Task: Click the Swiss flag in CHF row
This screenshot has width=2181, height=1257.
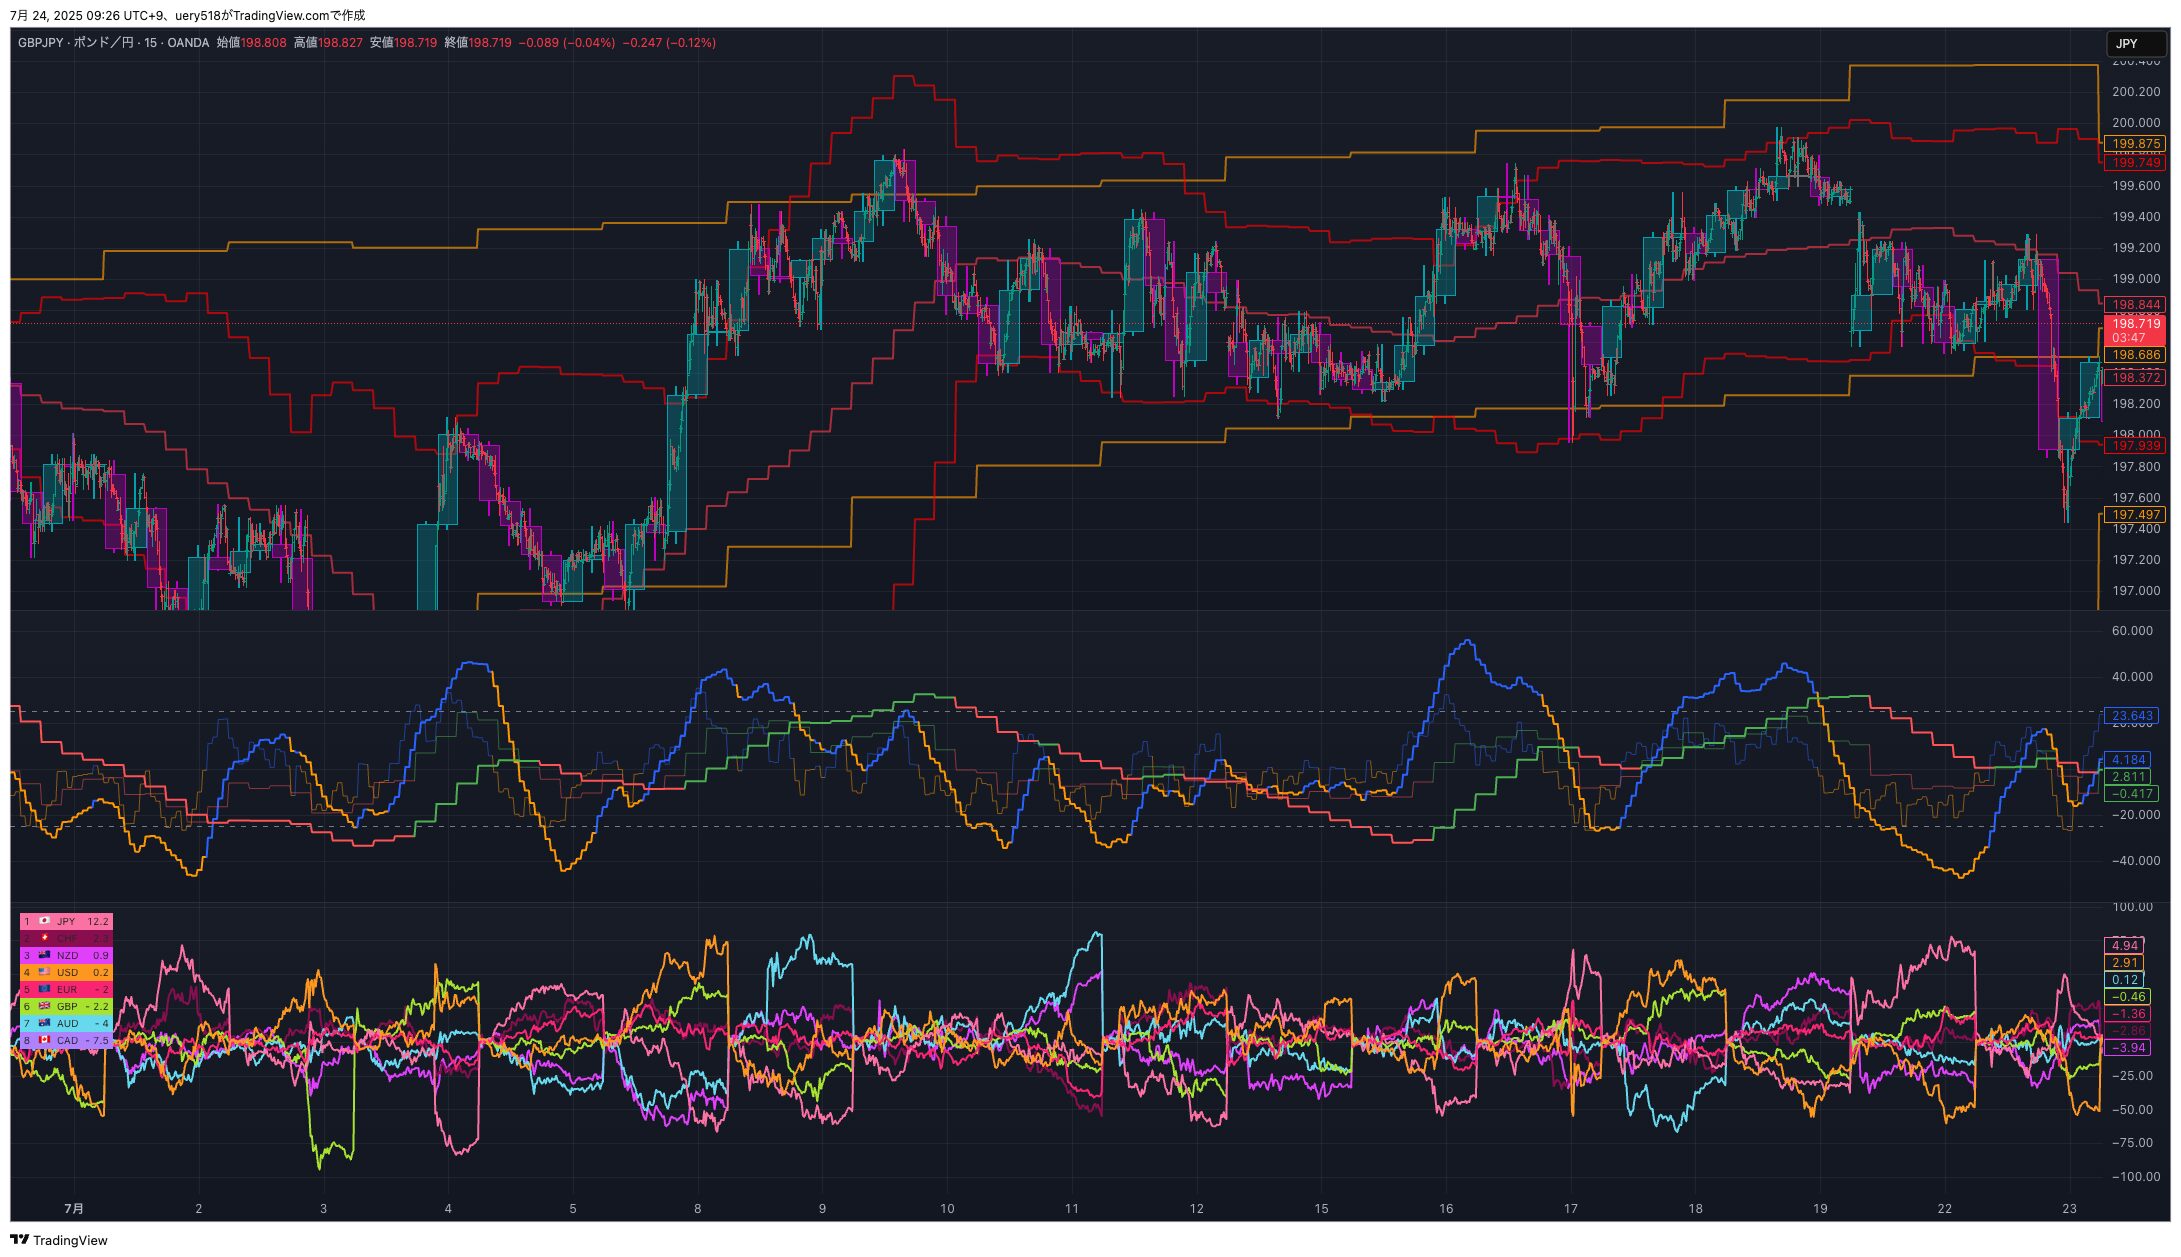Action: (44, 938)
